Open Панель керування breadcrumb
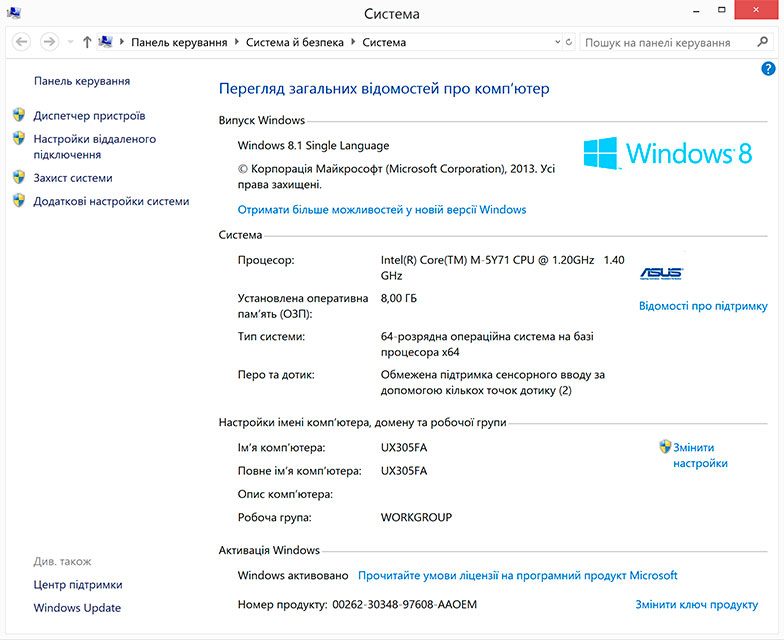 click(x=179, y=42)
